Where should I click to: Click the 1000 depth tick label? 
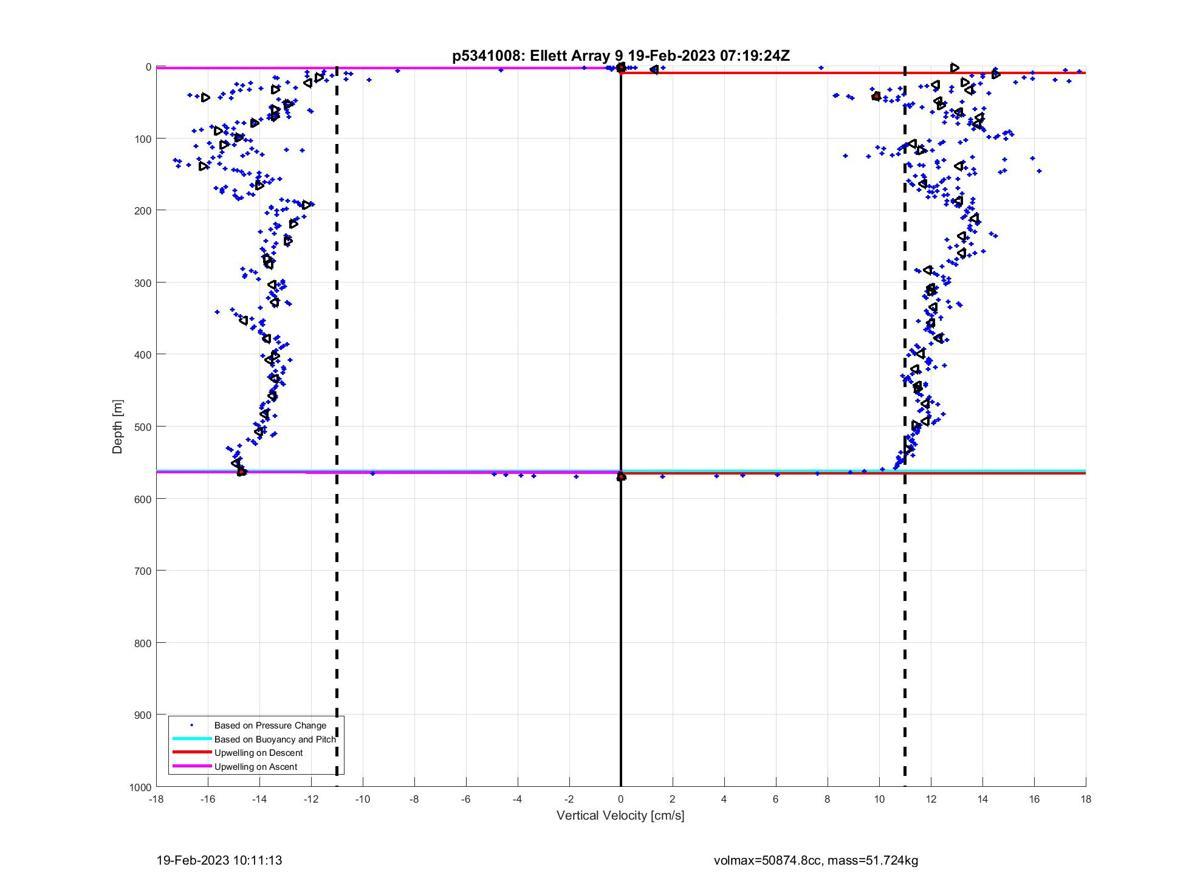[x=140, y=787]
